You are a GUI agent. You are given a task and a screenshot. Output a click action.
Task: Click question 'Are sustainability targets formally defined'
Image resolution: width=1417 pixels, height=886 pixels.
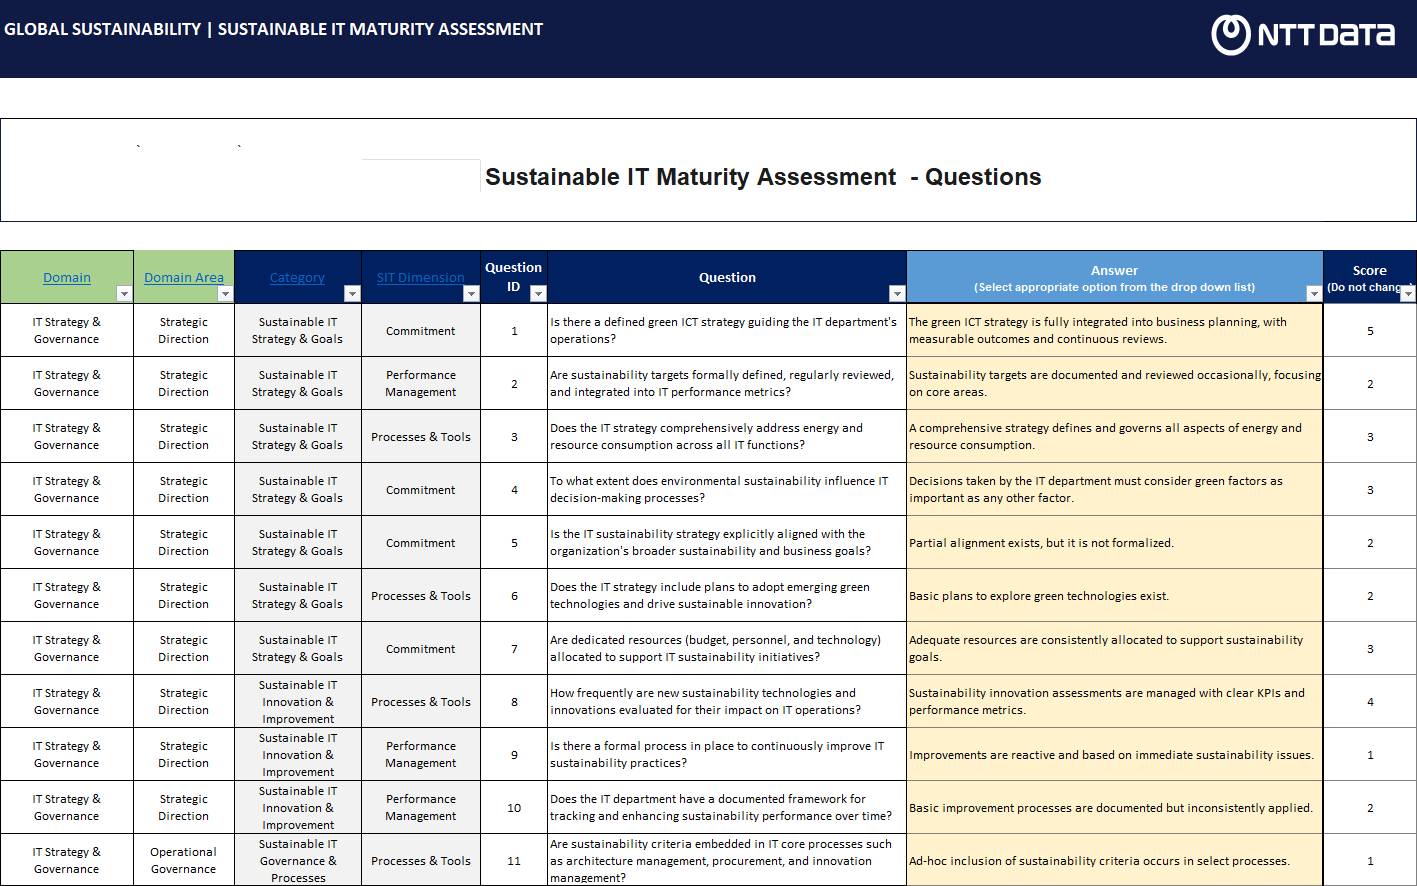(727, 383)
